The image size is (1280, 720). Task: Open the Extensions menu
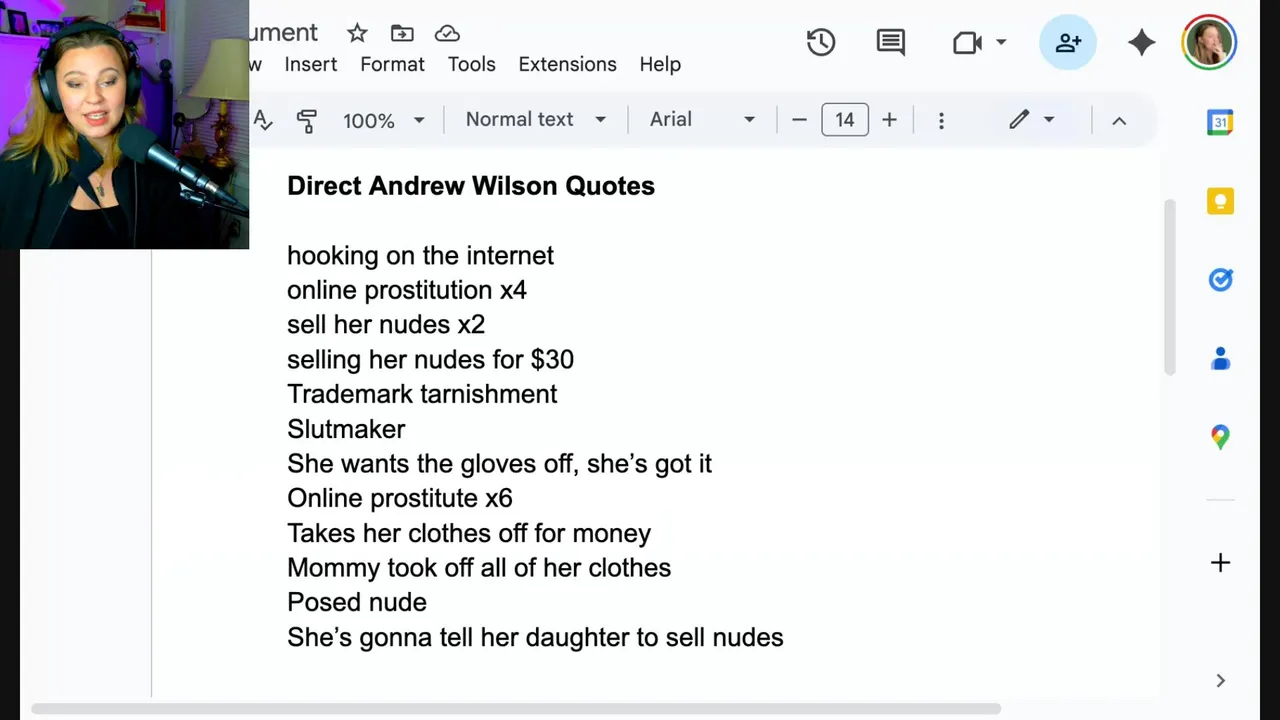tap(567, 64)
